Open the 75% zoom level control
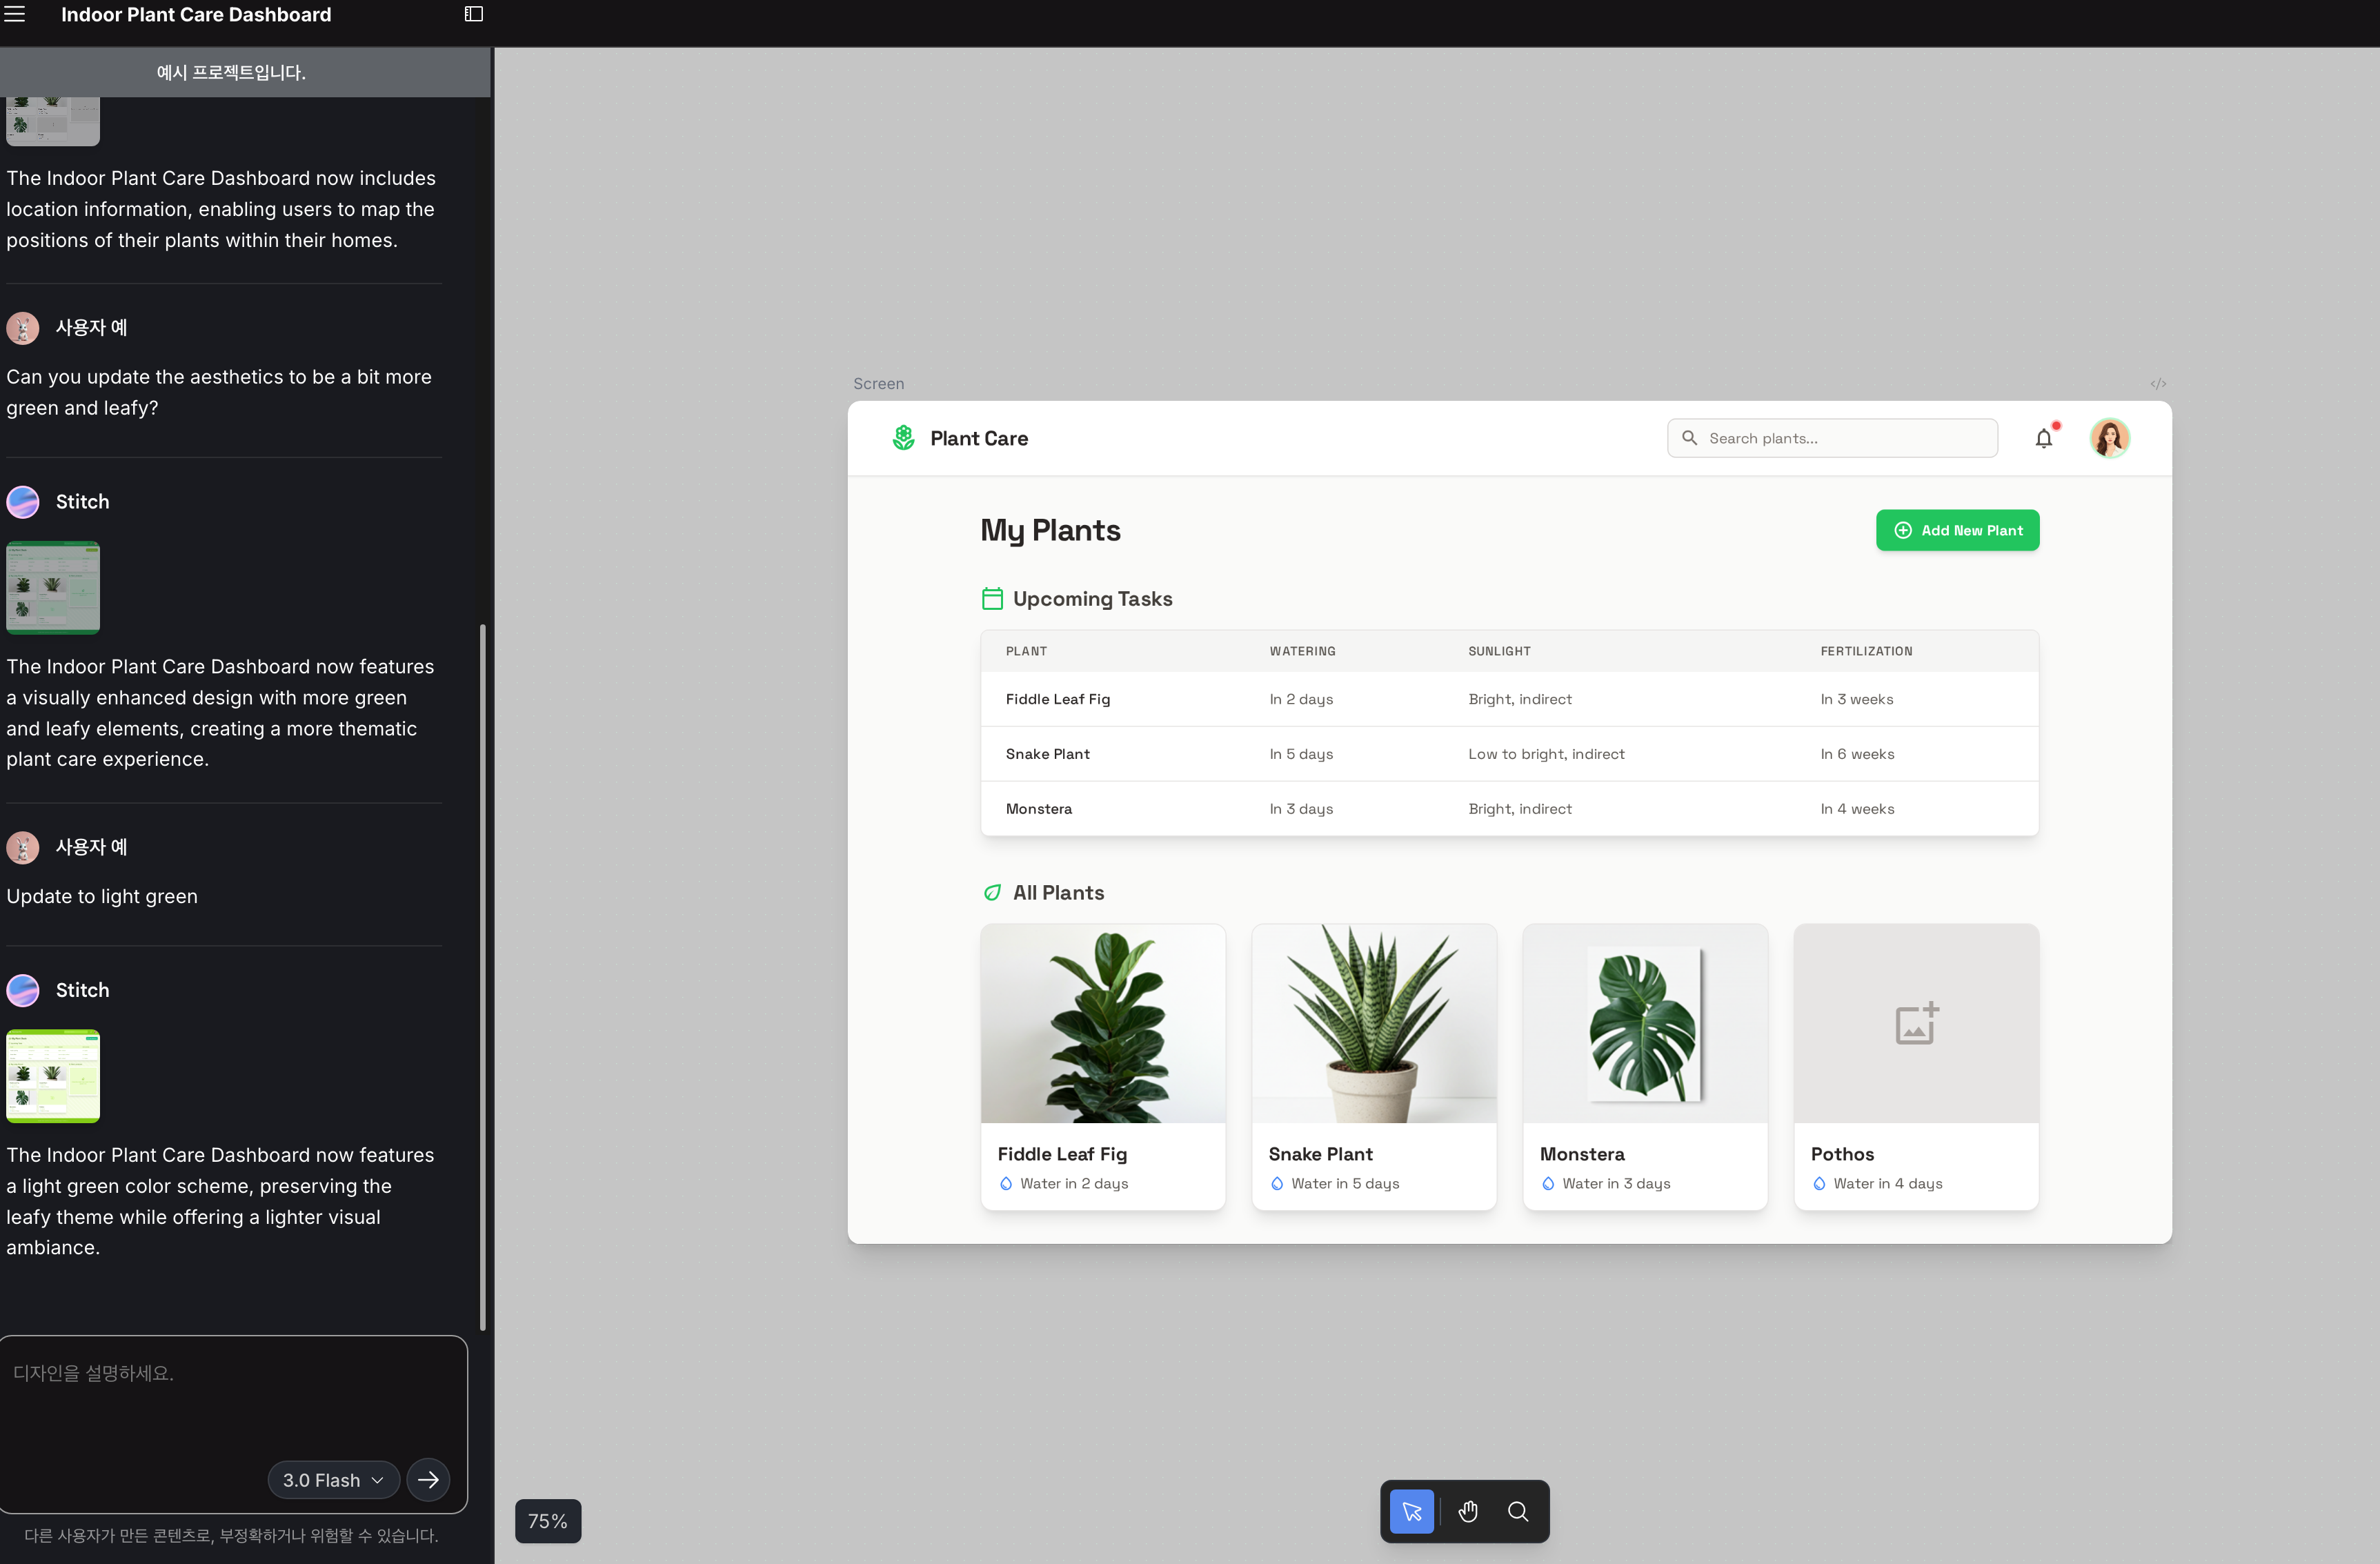2380x1564 pixels. tap(547, 1520)
